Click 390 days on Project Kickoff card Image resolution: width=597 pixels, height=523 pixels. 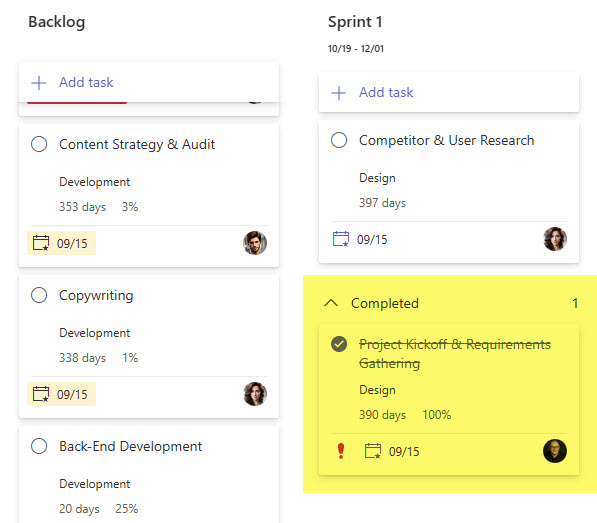coord(383,415)
